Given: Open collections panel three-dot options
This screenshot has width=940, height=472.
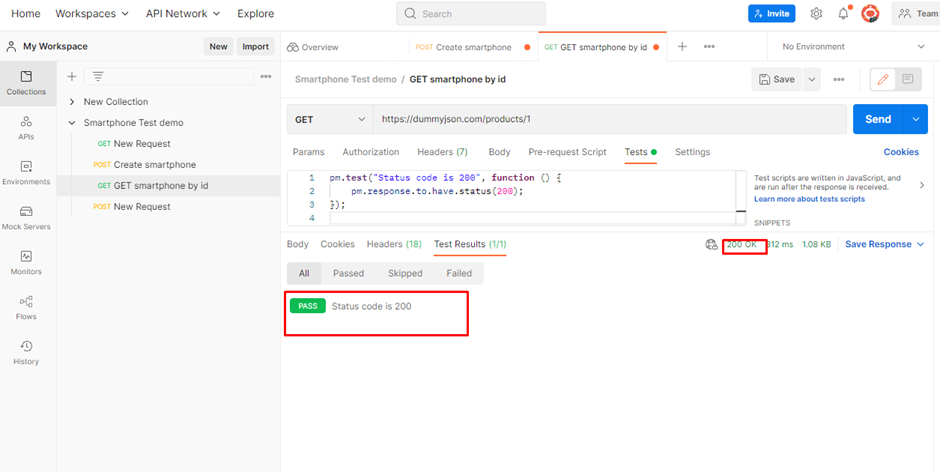Looking at the screenshot, I should pos(266,76).
